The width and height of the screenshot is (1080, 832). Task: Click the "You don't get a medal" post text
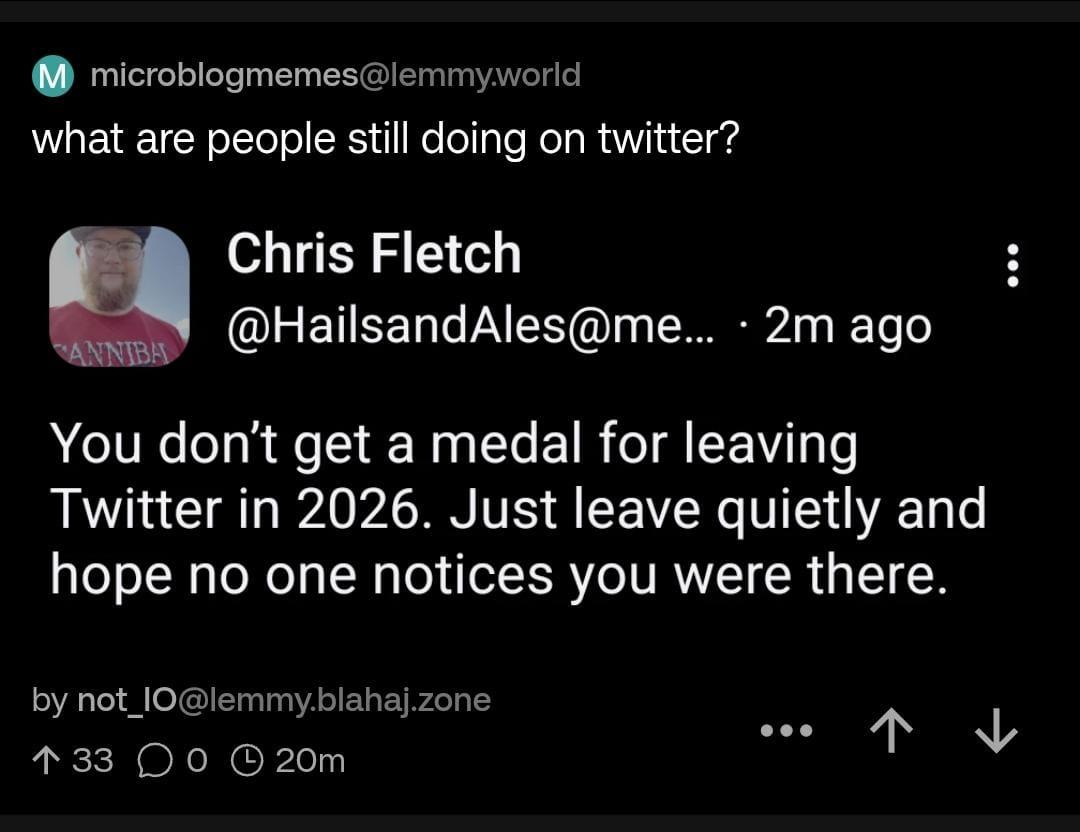518,508
